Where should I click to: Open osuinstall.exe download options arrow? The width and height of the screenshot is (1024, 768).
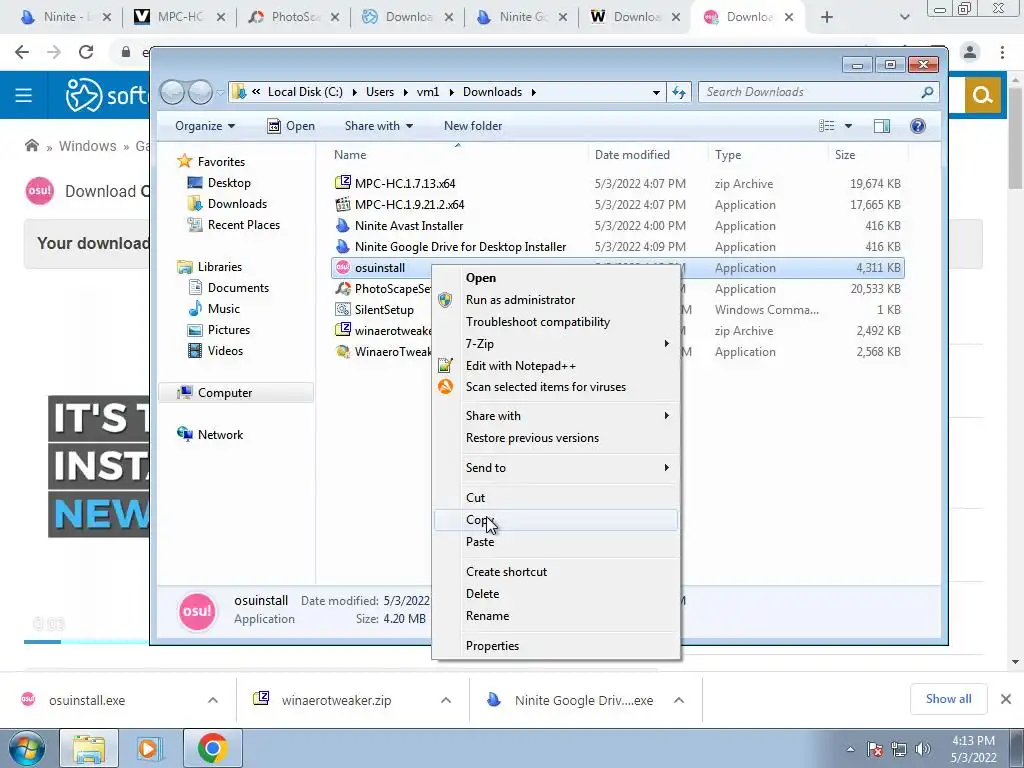[x=212, y=700]
